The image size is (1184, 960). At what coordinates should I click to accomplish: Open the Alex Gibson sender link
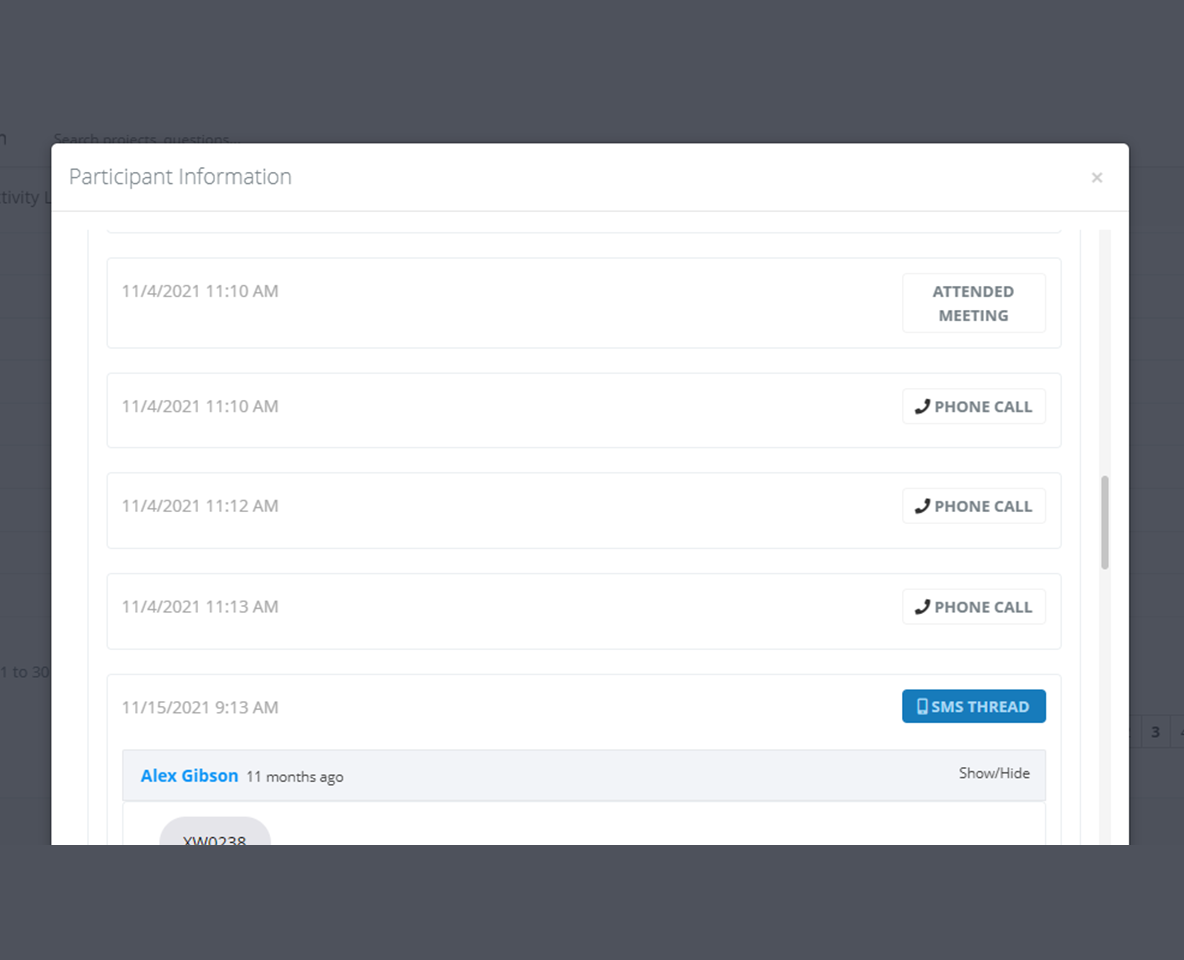point(189,776)
